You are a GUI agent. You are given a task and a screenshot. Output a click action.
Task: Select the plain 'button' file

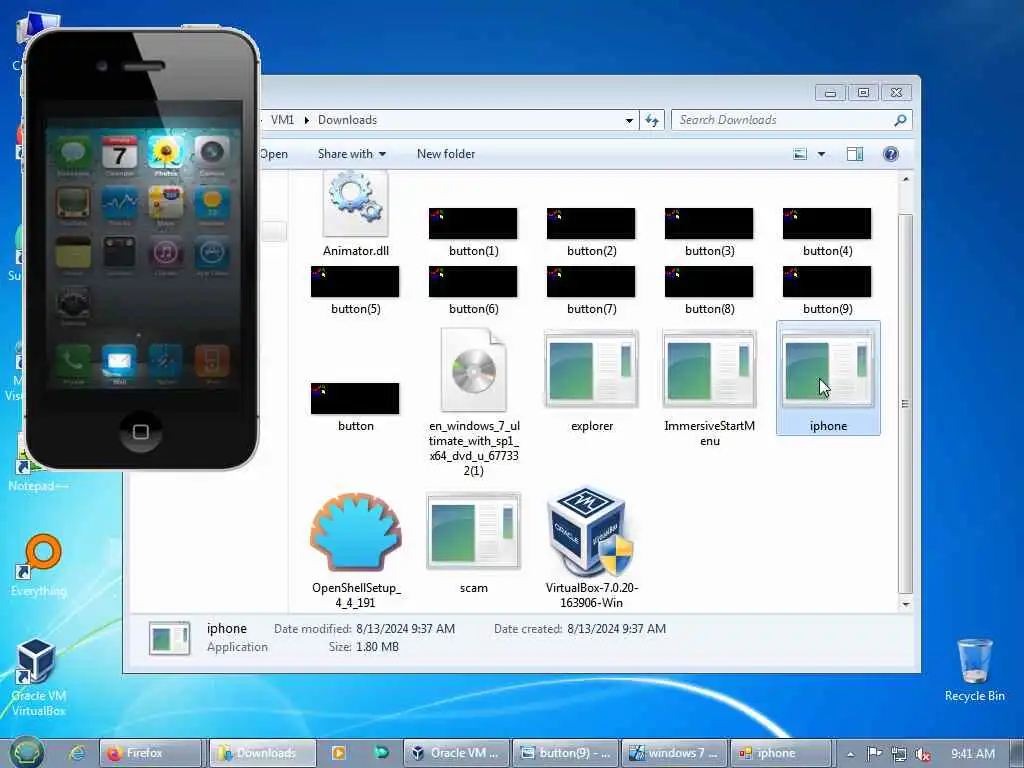tap(355, 406)
